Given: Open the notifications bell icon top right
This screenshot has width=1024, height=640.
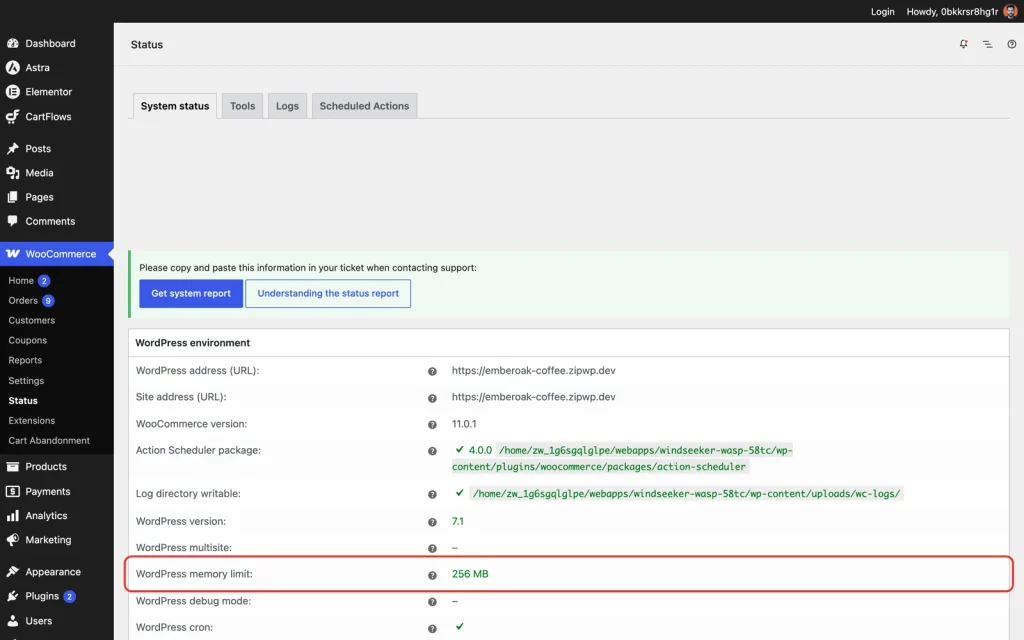Looking at the screenshot, I should 963,44.
